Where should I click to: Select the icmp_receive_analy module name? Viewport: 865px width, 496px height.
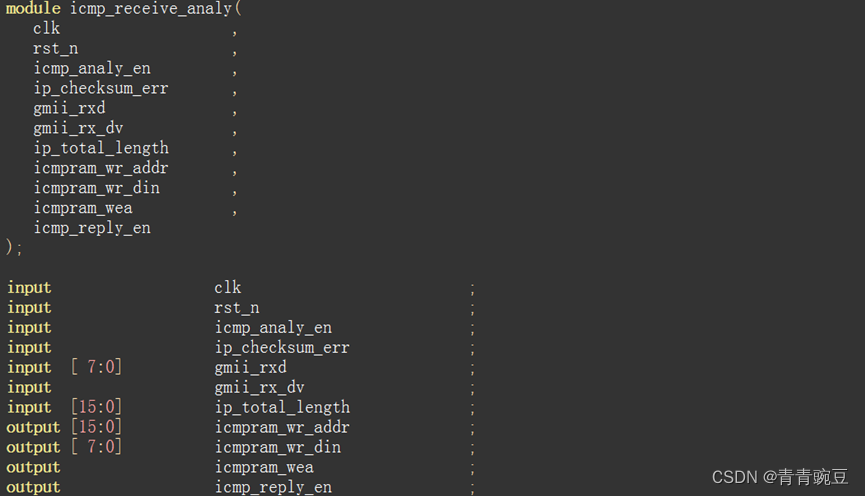pyautogui.click(x=151, y=9)
